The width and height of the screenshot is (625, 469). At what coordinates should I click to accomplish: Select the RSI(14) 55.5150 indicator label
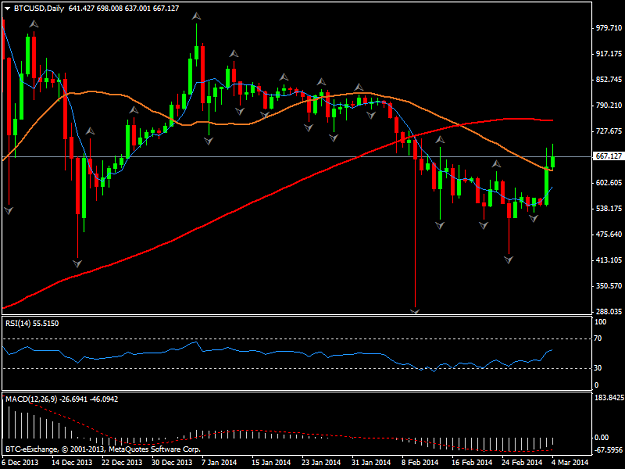pyautogui.click(x=32, y=324)
